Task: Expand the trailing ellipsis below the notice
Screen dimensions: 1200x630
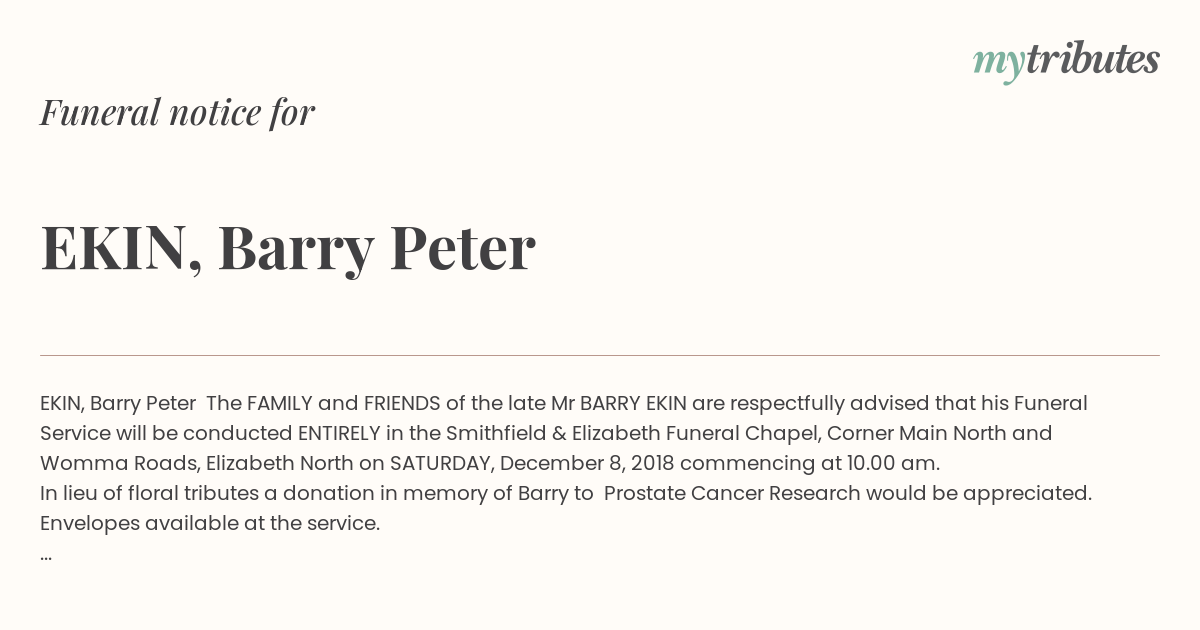Action: pyautogui.click(x=46, y=554)
